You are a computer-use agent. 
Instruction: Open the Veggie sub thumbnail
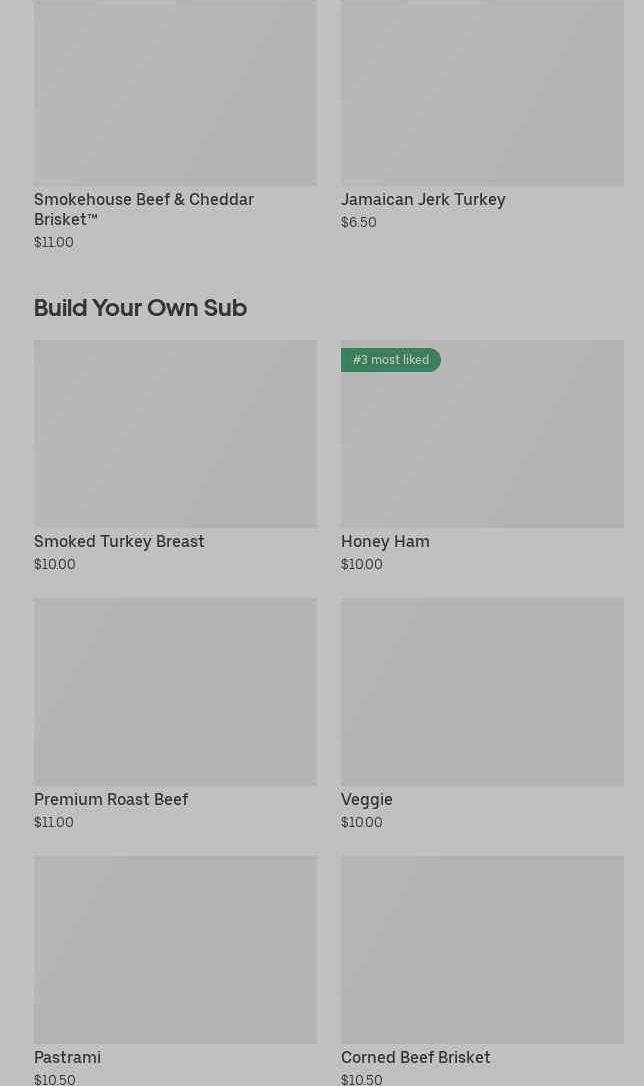482,691
